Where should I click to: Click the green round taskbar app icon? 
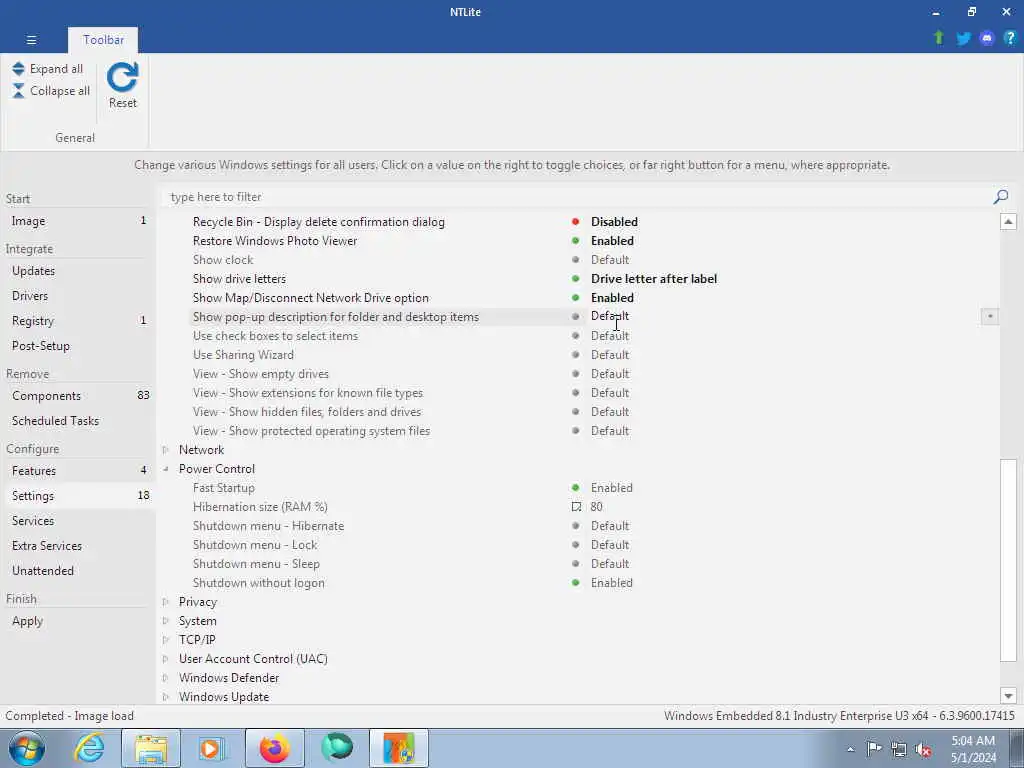click(x=337, y=748)
